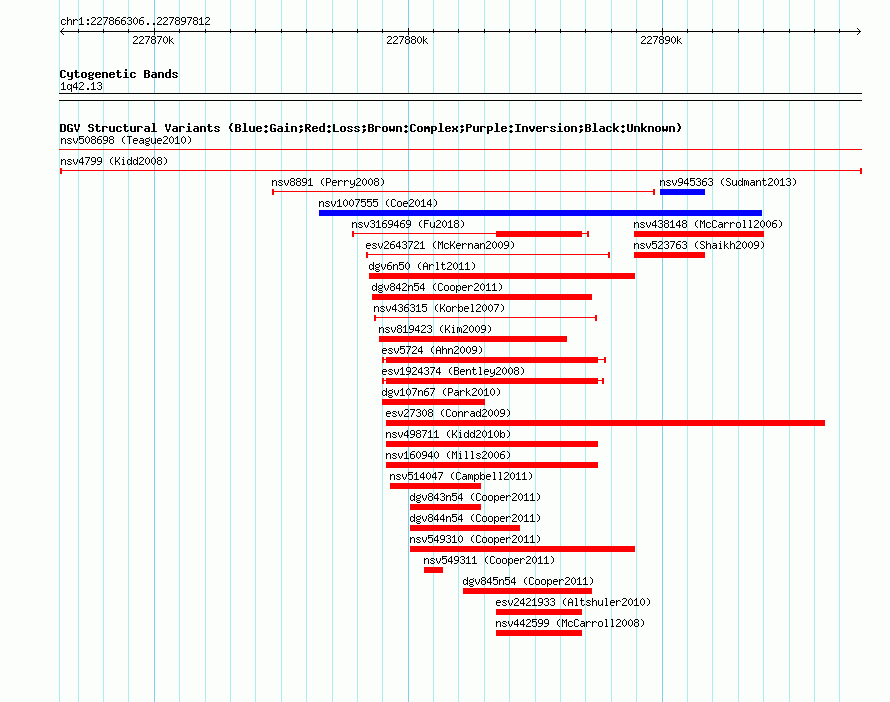
Task: Click esv5724 (Ahn2009) variant label
Action: tap(433, 350)
